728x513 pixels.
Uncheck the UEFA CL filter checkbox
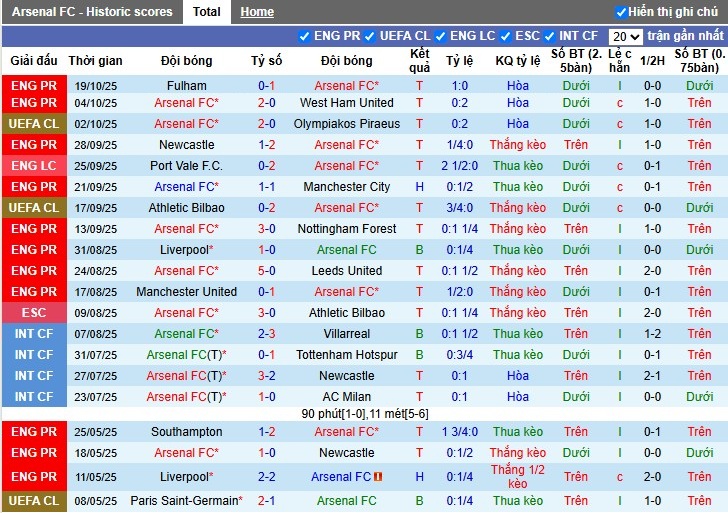[371, 36]
